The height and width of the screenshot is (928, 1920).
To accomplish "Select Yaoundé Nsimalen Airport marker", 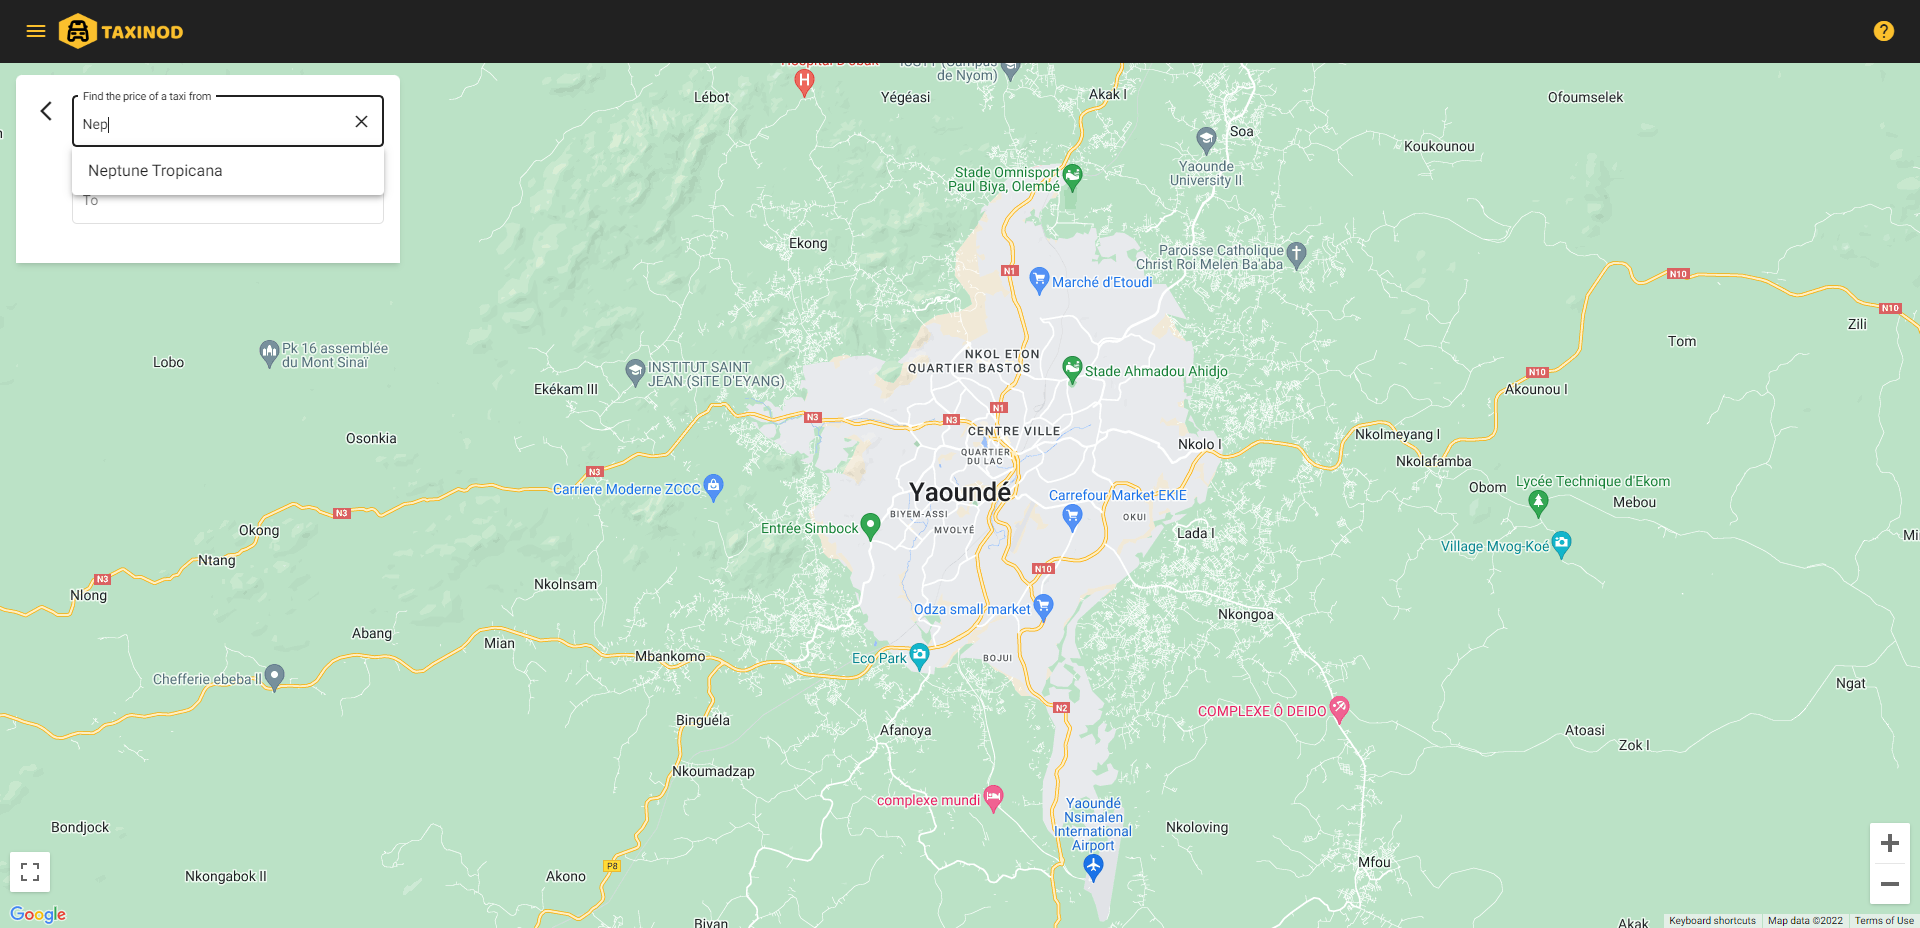I will click(1093, 868).
